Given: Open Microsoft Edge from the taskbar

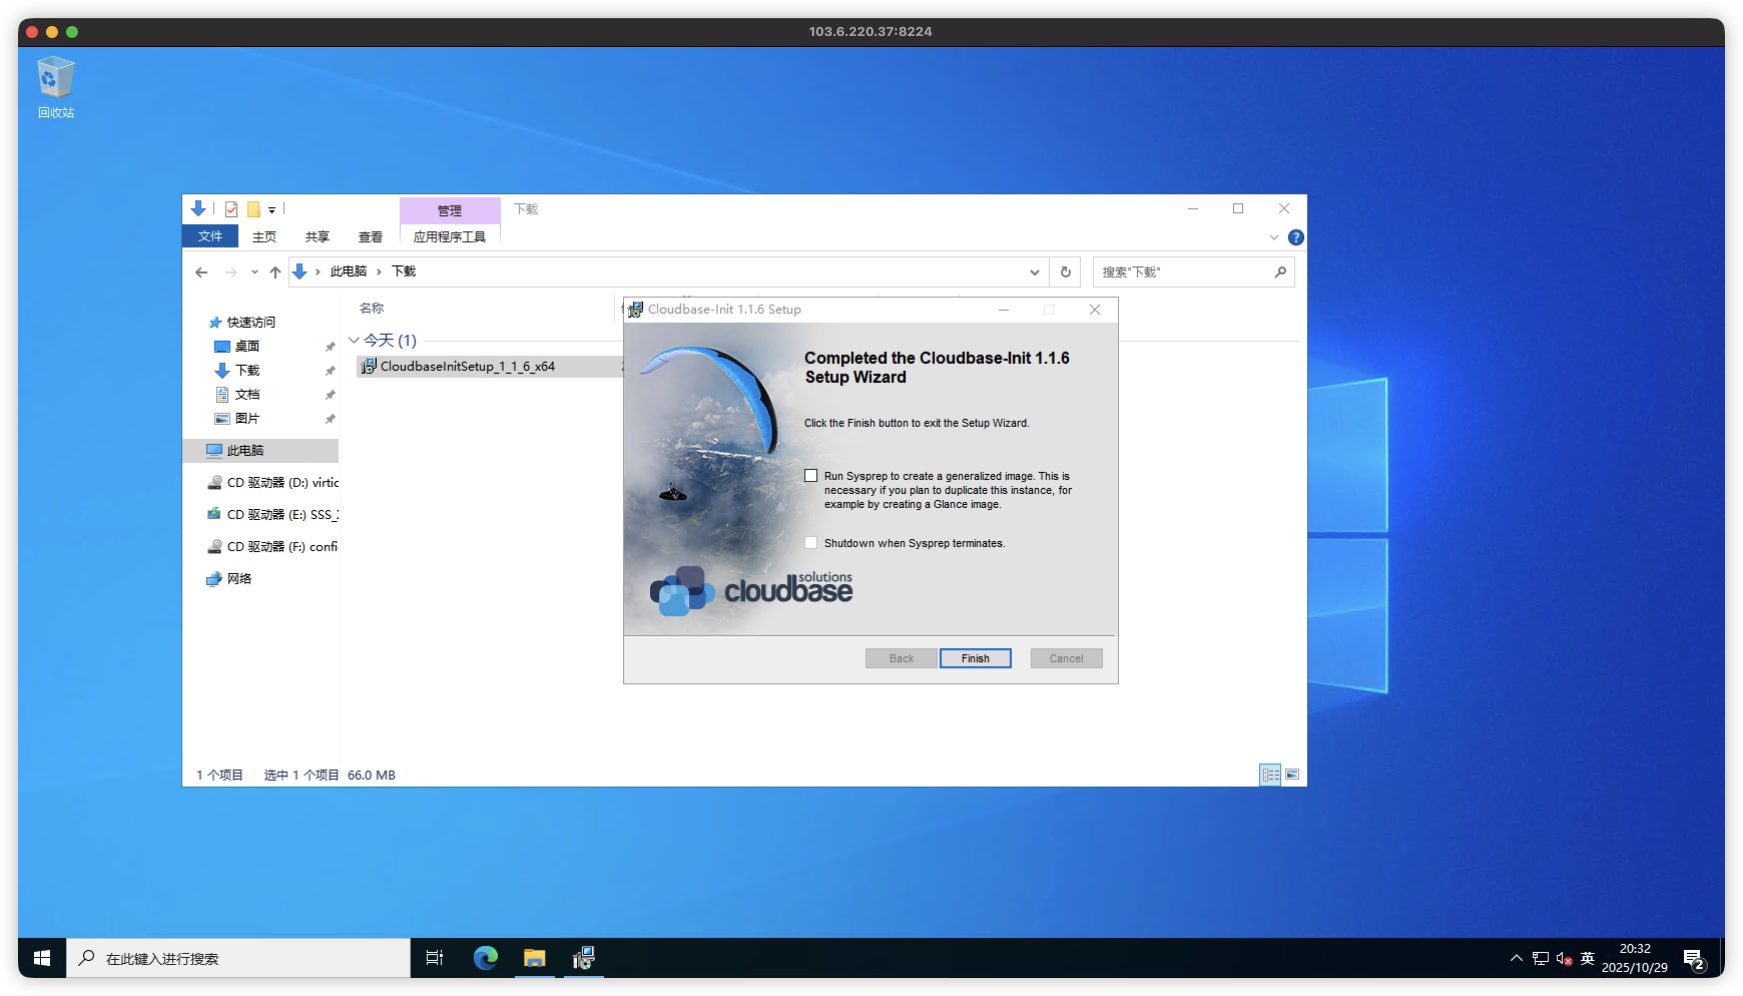Looking at the screenshot, I should [x=486, y=958].
